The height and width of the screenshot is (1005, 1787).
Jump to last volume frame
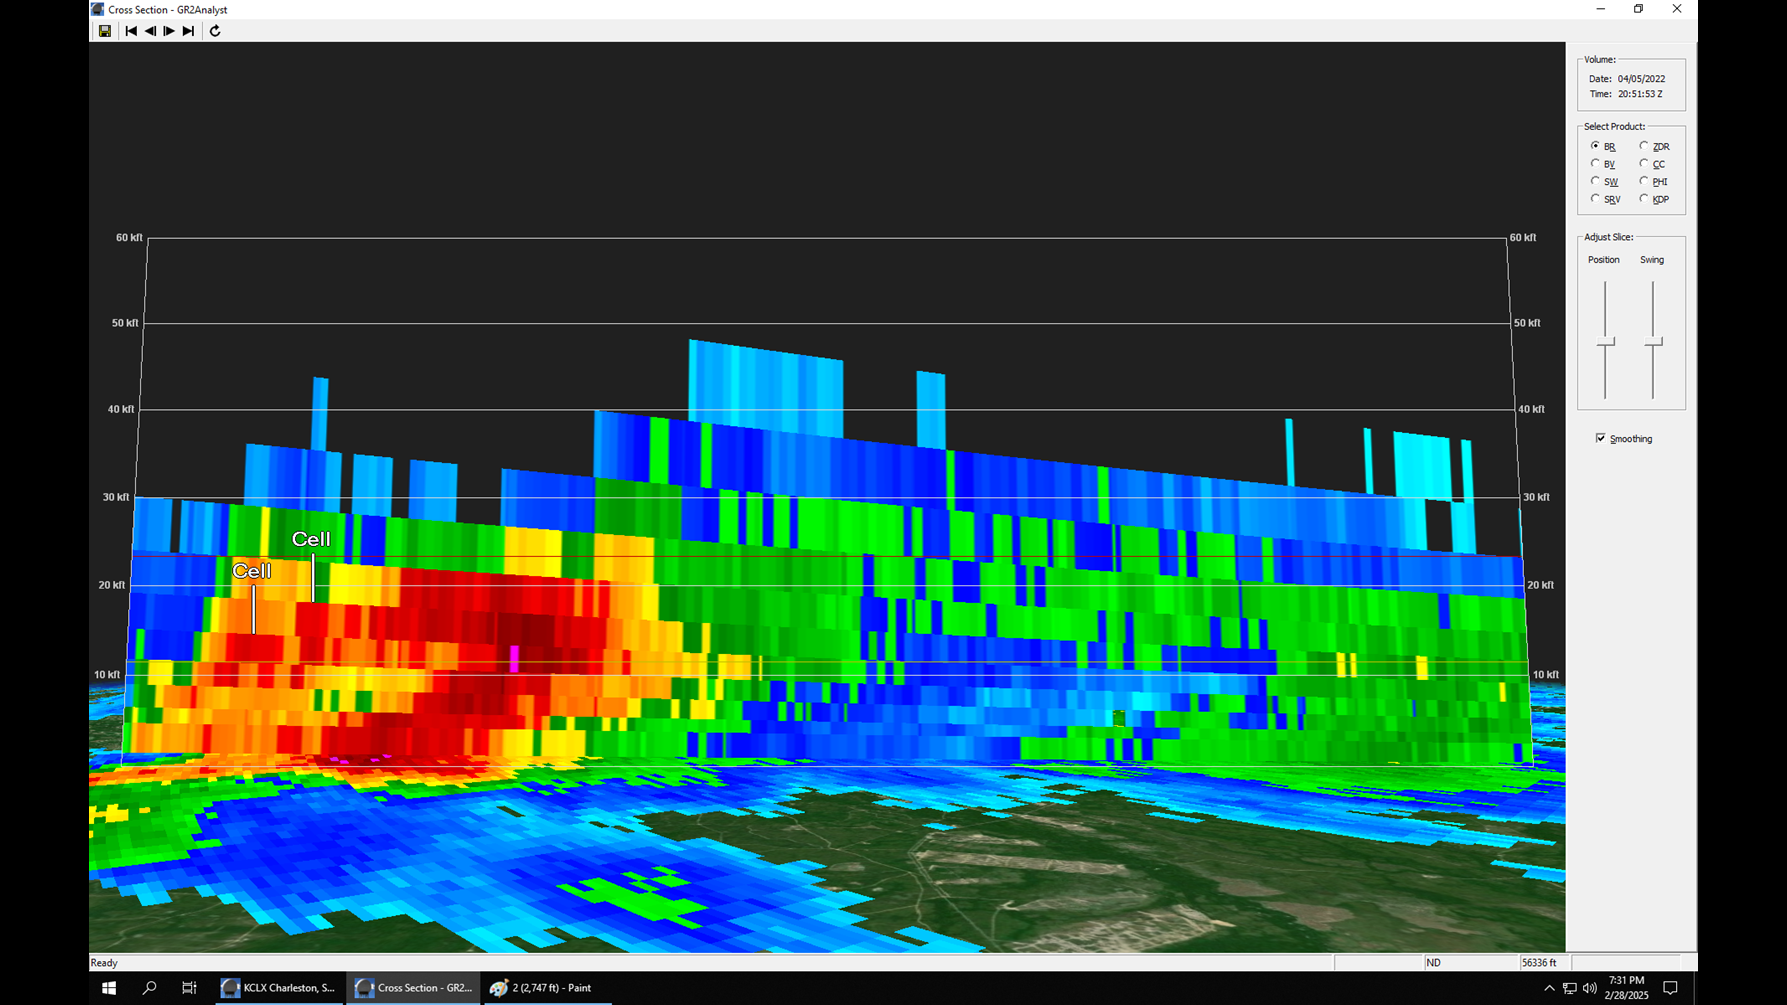(x=188, y=31)
